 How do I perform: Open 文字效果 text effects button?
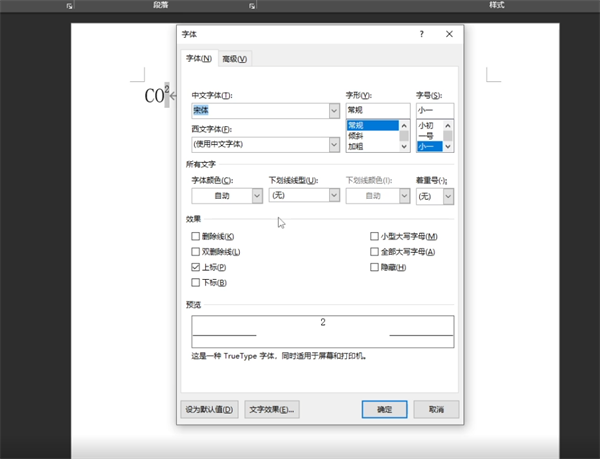pos(272,409)
